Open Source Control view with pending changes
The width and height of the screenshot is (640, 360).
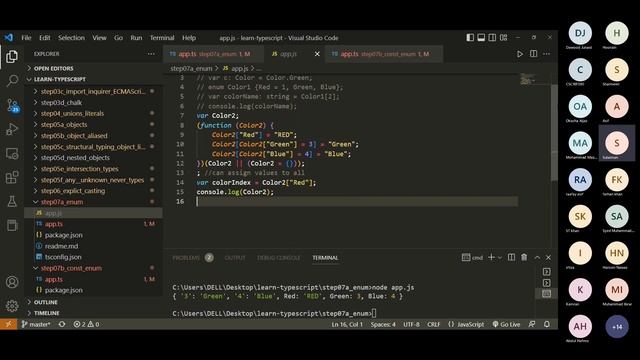click(x=12, y=105)
